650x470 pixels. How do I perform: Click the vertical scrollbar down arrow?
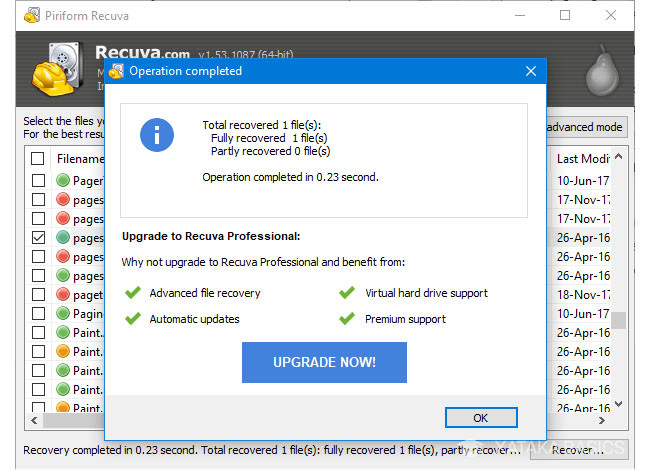(618, 404)
